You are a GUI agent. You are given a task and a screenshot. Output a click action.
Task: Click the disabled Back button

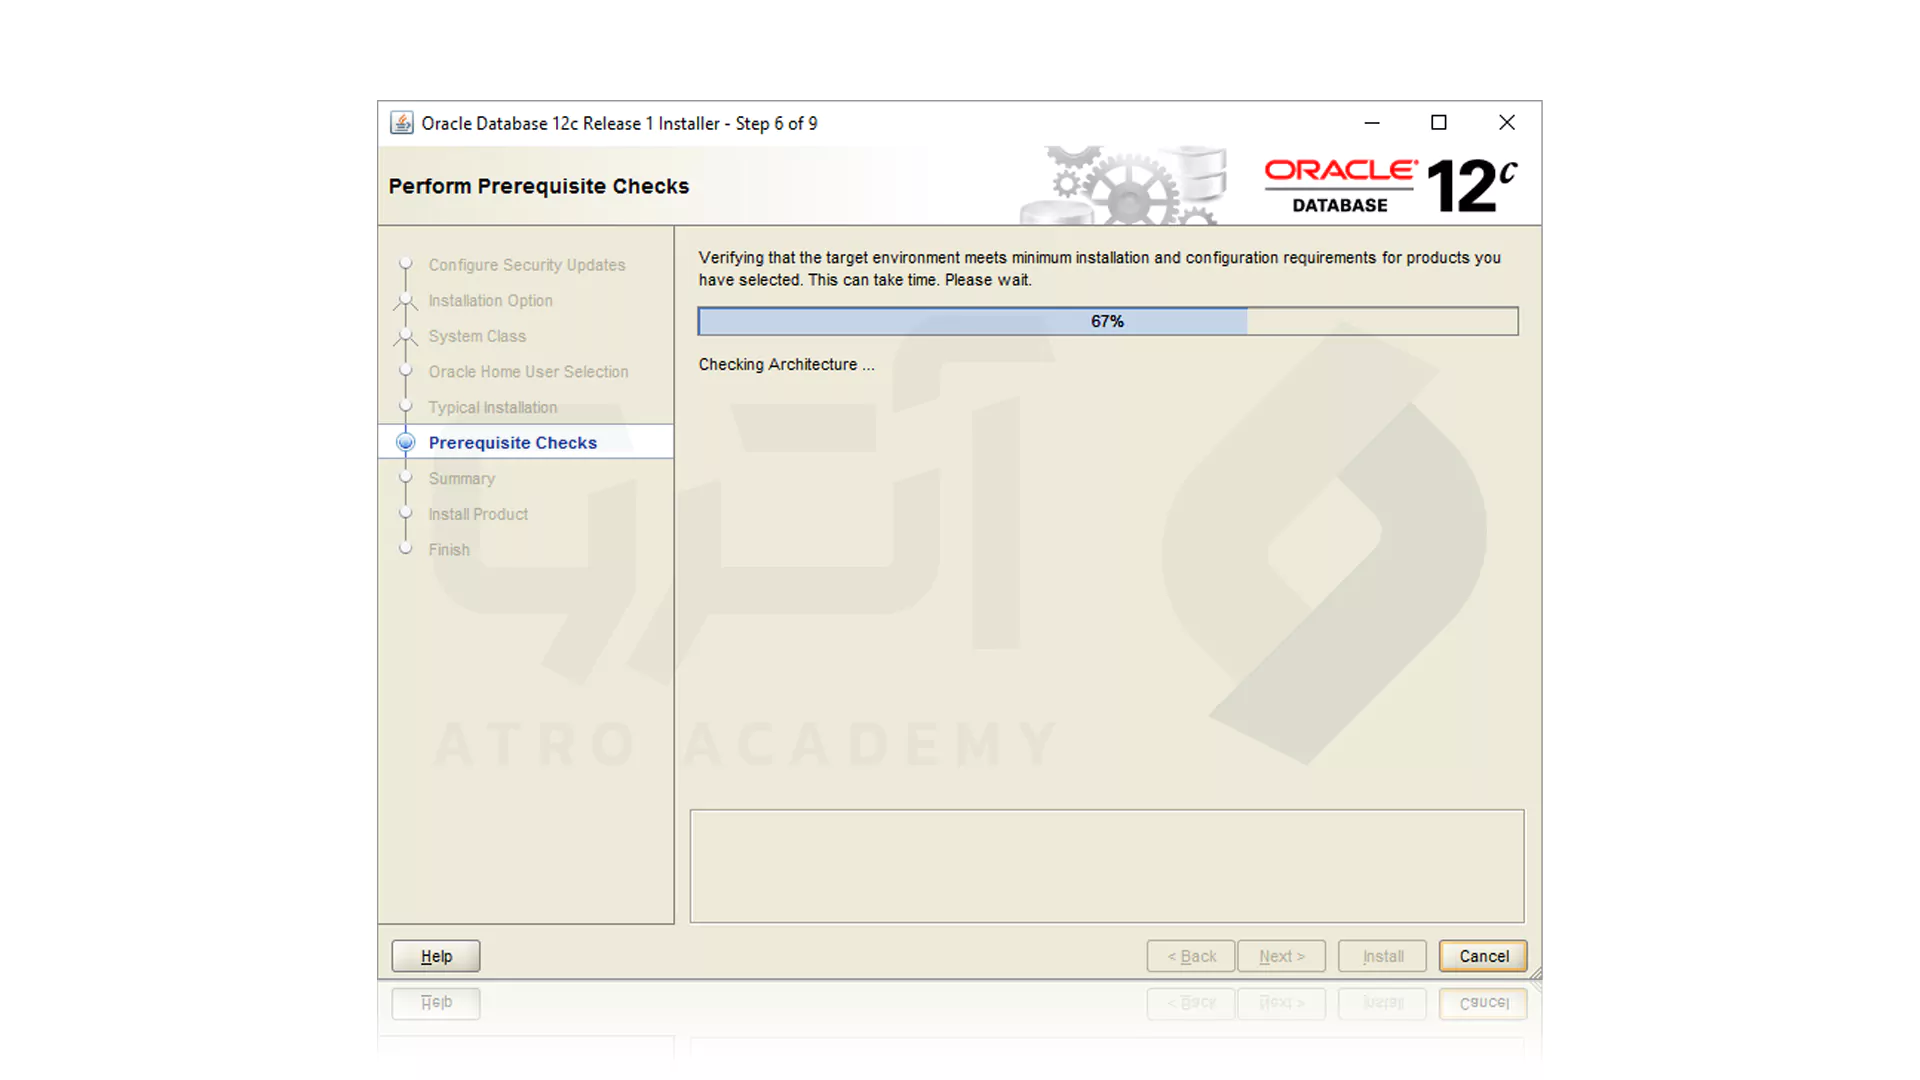point(1190,955)
